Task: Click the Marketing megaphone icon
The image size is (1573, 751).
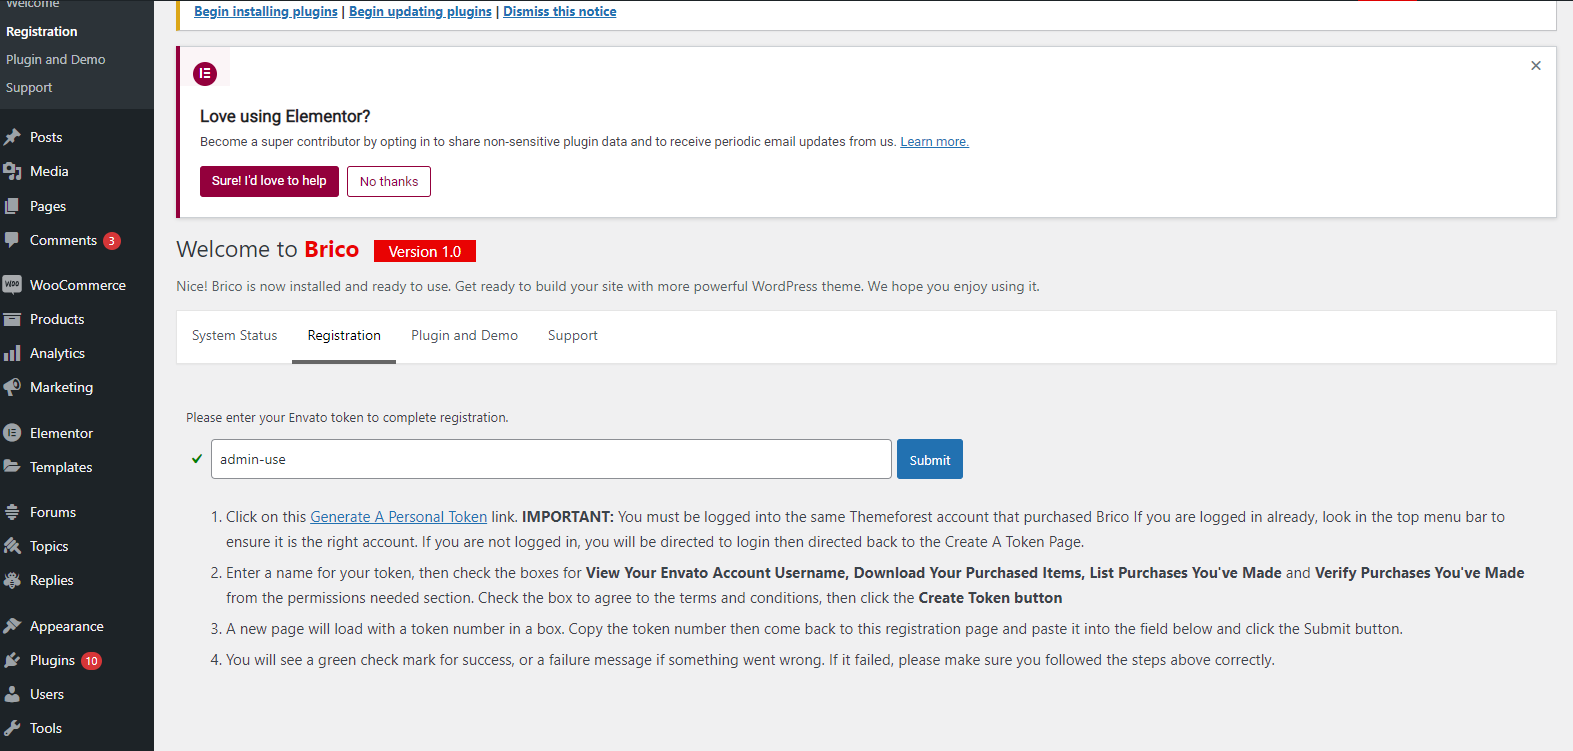Action: click(x=13, y=387)
